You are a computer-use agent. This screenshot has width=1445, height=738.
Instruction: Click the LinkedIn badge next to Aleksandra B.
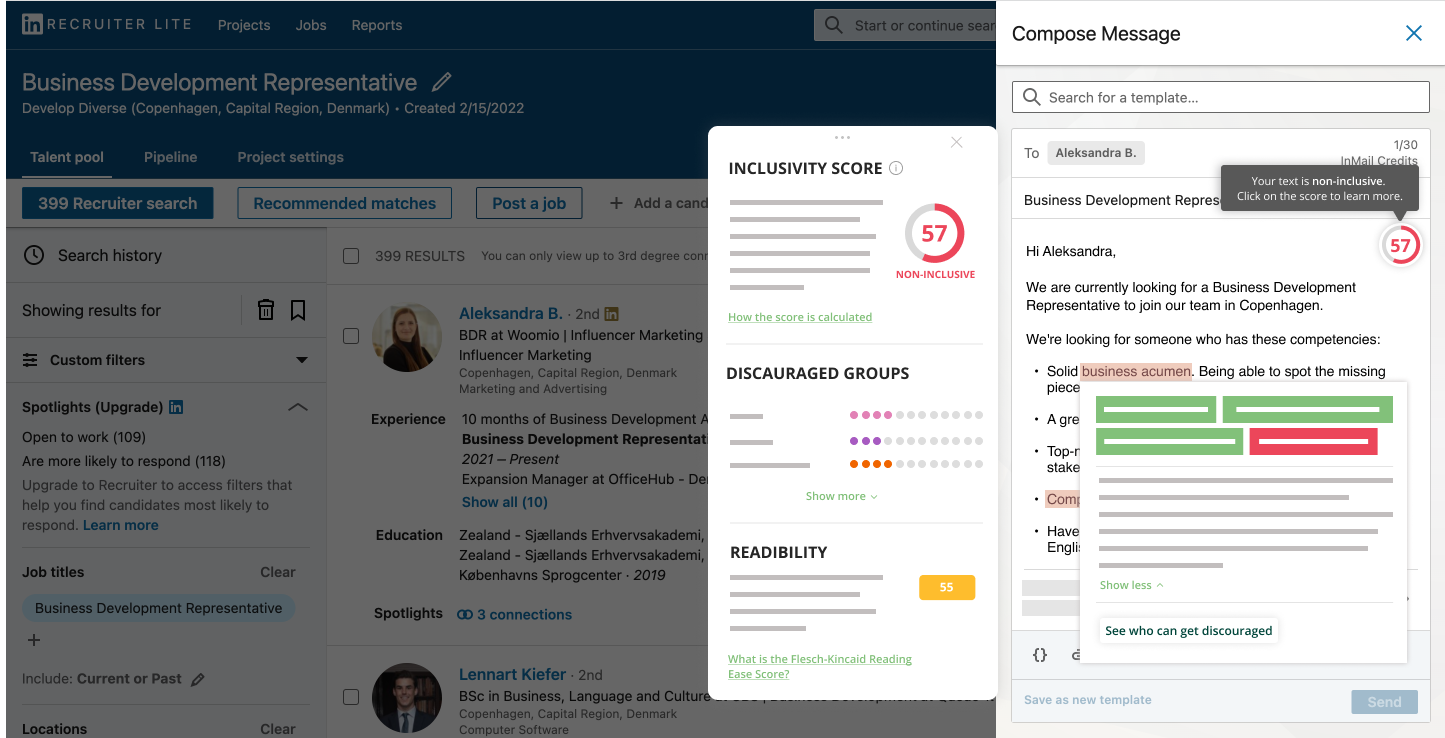coord(612,314)
